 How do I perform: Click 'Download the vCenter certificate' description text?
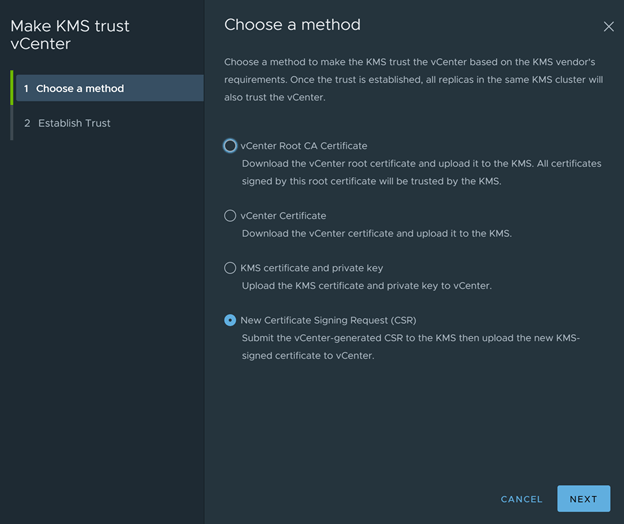[x=376, y=233]
